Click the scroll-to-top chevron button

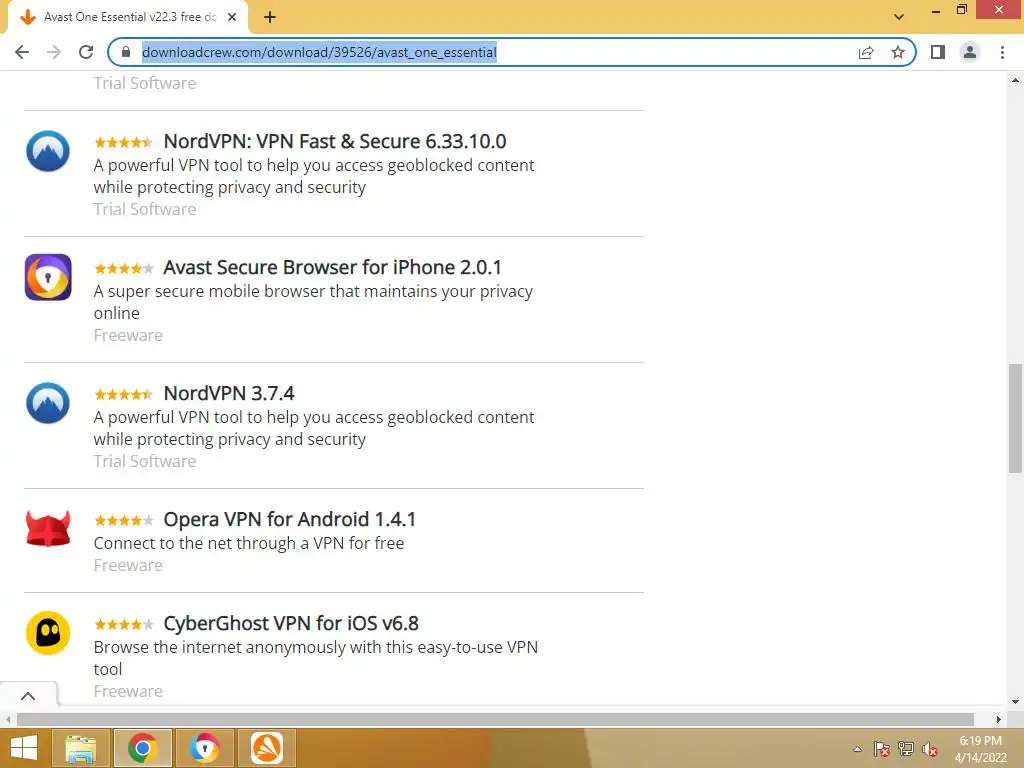28,696
